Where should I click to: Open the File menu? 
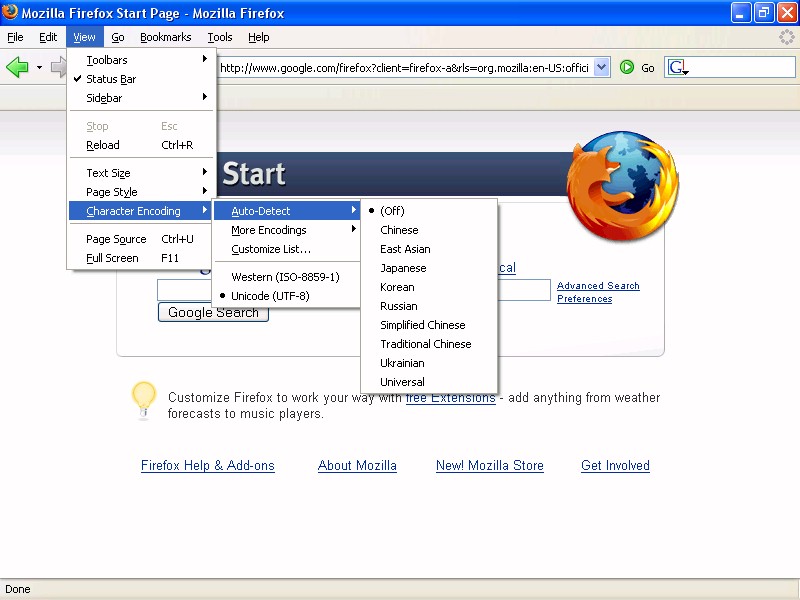15,37
